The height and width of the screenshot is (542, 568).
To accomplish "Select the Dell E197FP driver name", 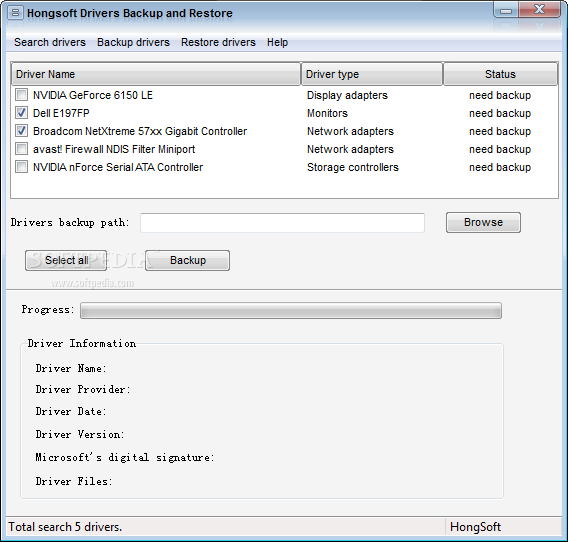I will (x=61, y=113).
